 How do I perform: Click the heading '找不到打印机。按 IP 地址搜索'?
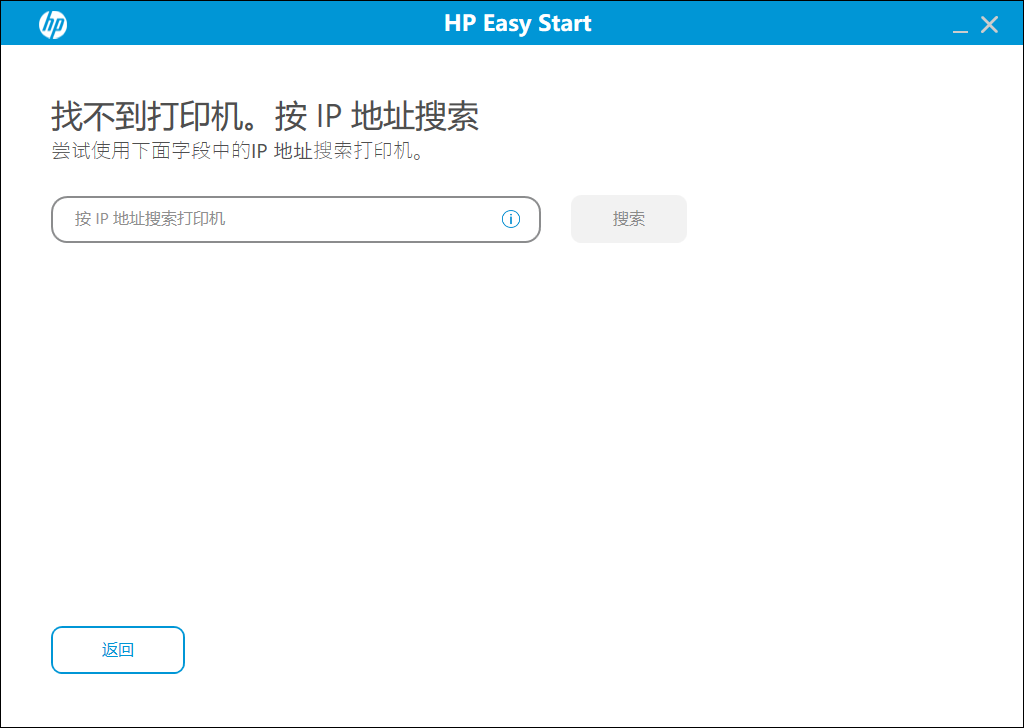click(x=265, y=117)
